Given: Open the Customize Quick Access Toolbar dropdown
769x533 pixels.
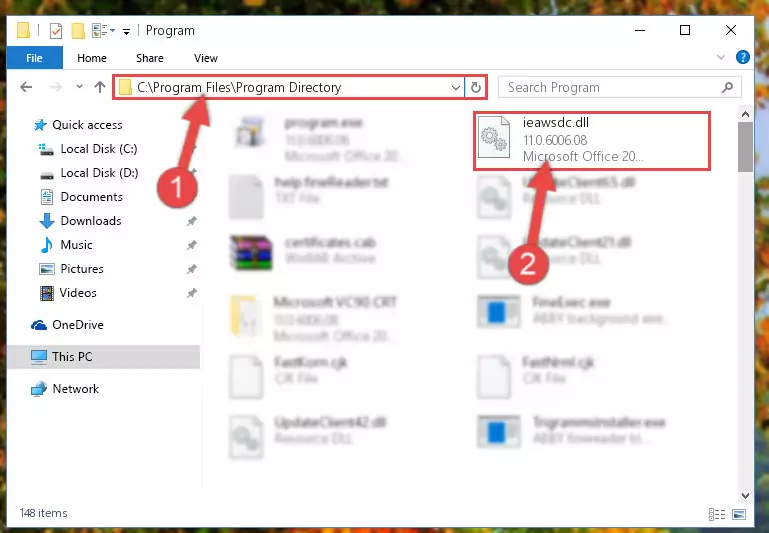Looking at the screenshot, I should [x=127, y=32].
